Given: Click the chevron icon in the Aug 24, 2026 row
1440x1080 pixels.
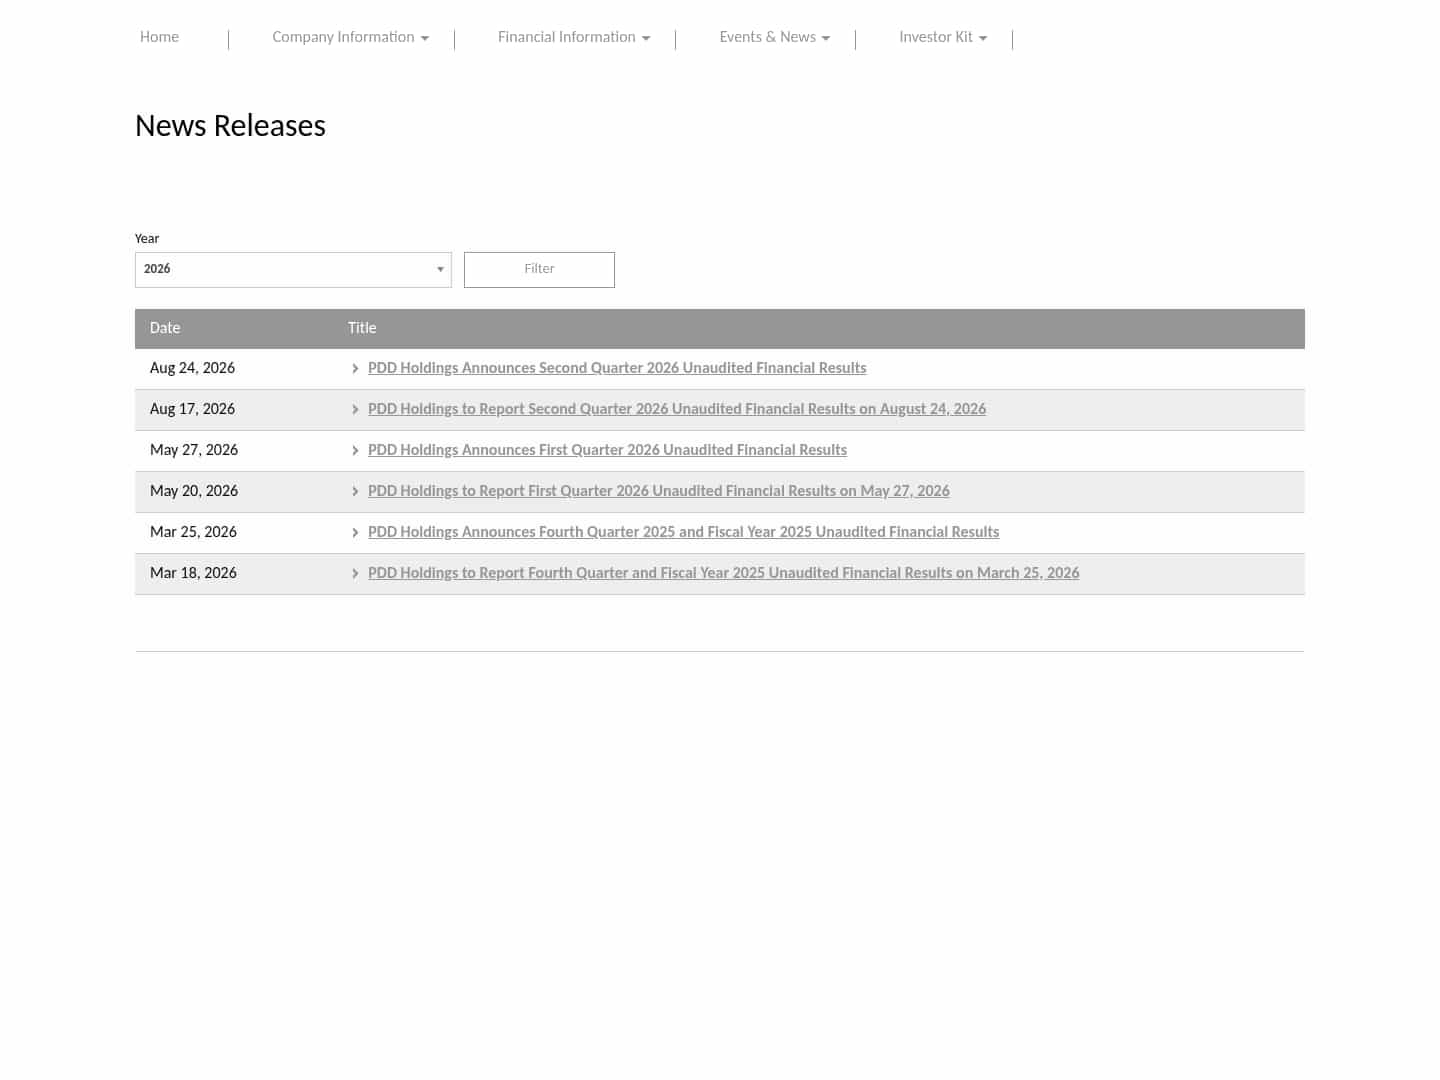Looking at the screenshot, I should 355,369.
